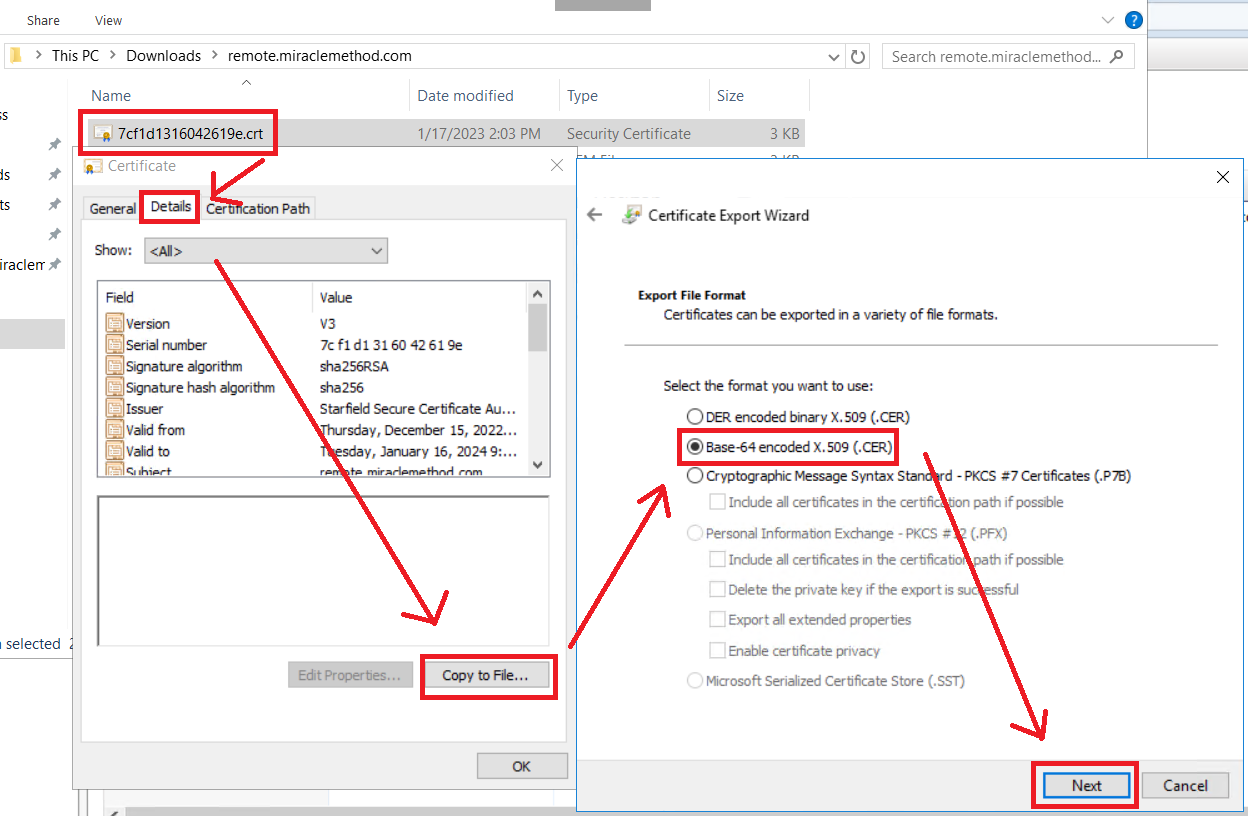The height and width of the screenshot is (816, 1248).
Task: Click the Copy to File button
Action: point(488,675)
